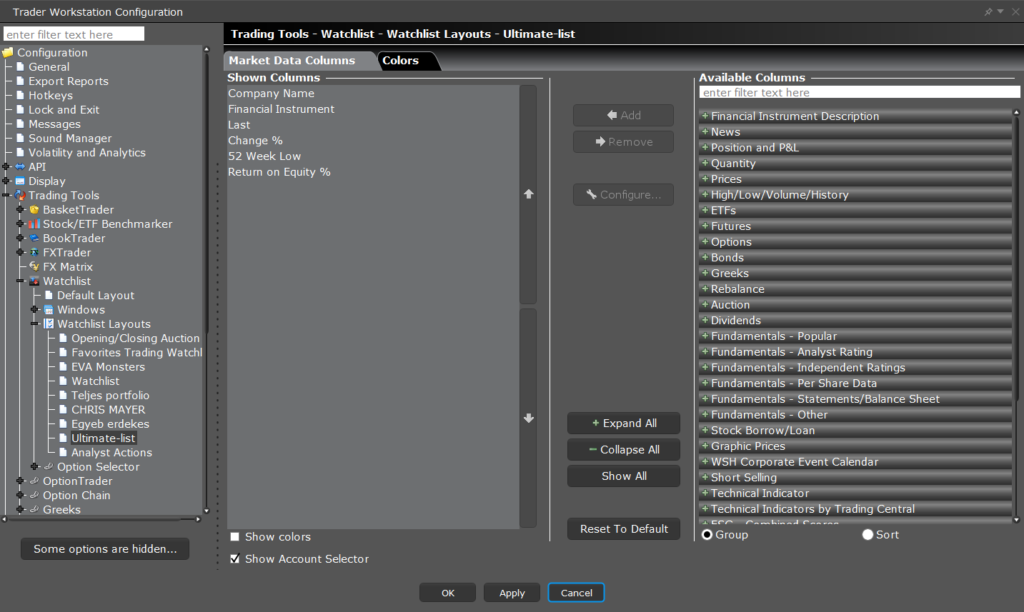The height and width of the screenshot is (612, 1024).
Task: Enable the Show colors checkbox
Action: 235,537
